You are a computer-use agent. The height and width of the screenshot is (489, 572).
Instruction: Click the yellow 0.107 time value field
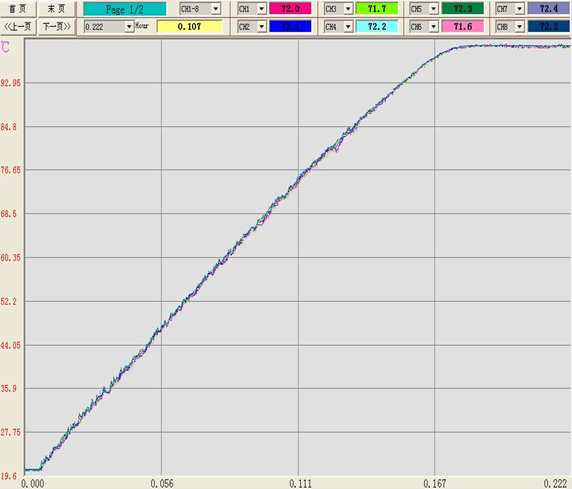tap(189, 26)
